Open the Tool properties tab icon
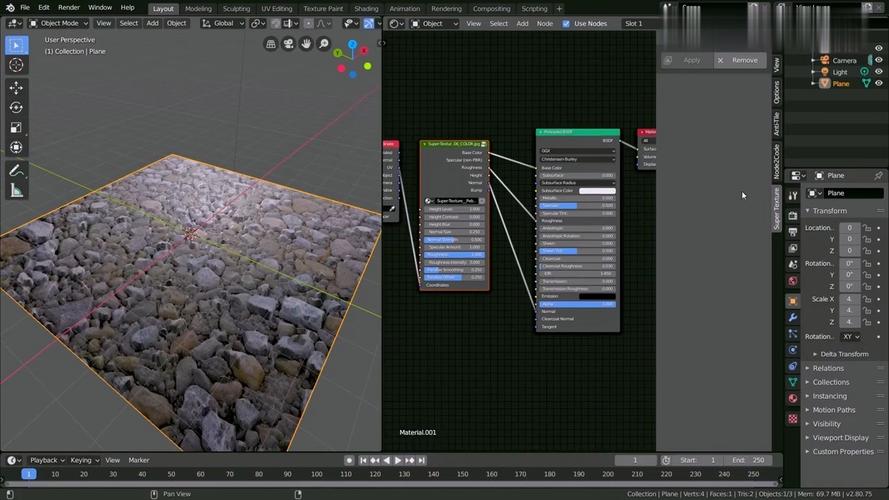The width and height of the screenshot is (889, 500). tap(793, 196)
